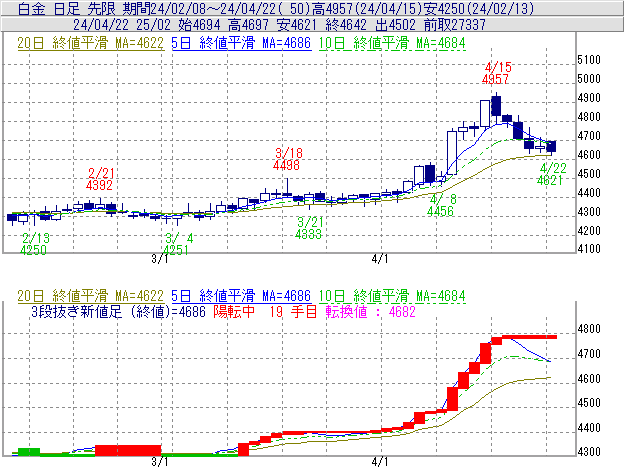Click the 4/22 4621 low annotation
This screenshot has height=475, width=624.
tap(551, 174)
